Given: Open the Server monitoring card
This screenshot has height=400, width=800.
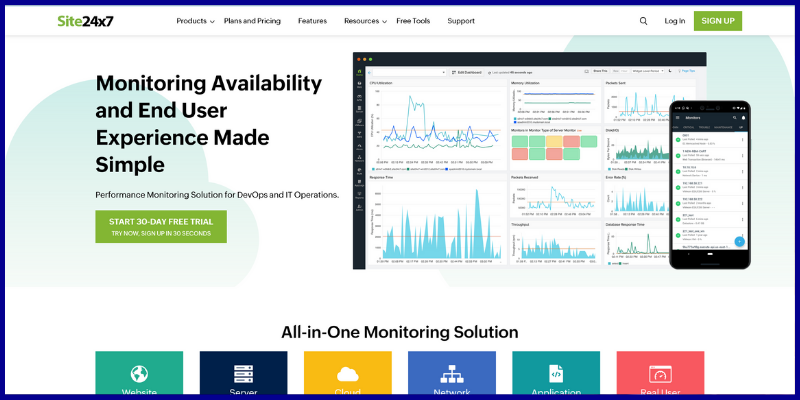Looking at the screenshot, I should (243, 372).
